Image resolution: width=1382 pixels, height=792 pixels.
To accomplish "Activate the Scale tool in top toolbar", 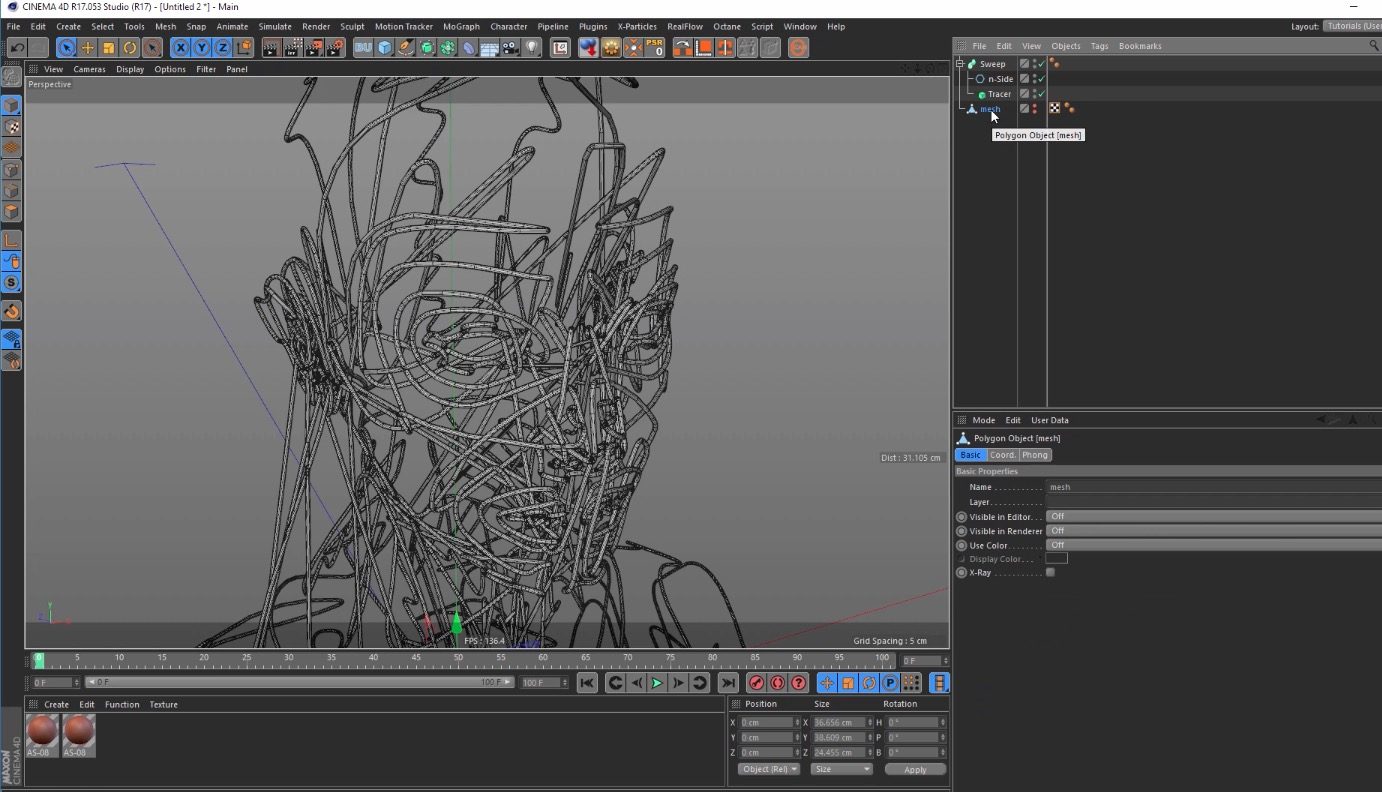I will tap(109, 47).
